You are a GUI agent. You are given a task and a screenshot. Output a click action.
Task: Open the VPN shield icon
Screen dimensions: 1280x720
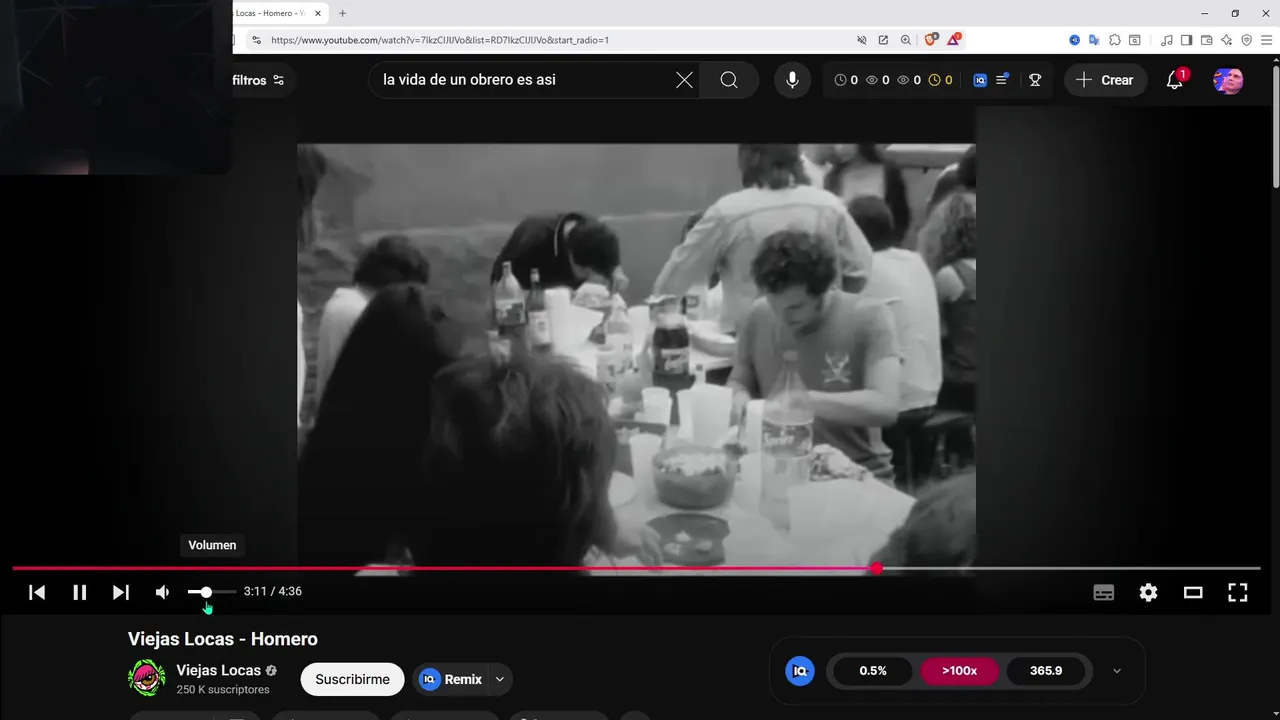1246,40
